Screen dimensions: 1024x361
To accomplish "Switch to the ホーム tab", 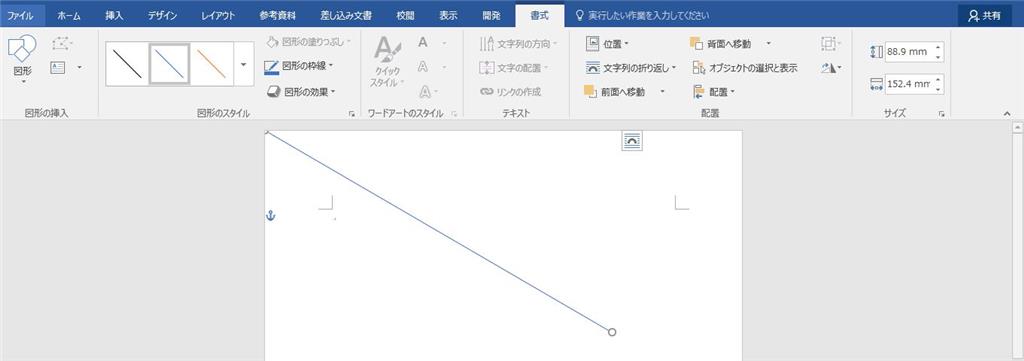I will pos(69,15).
